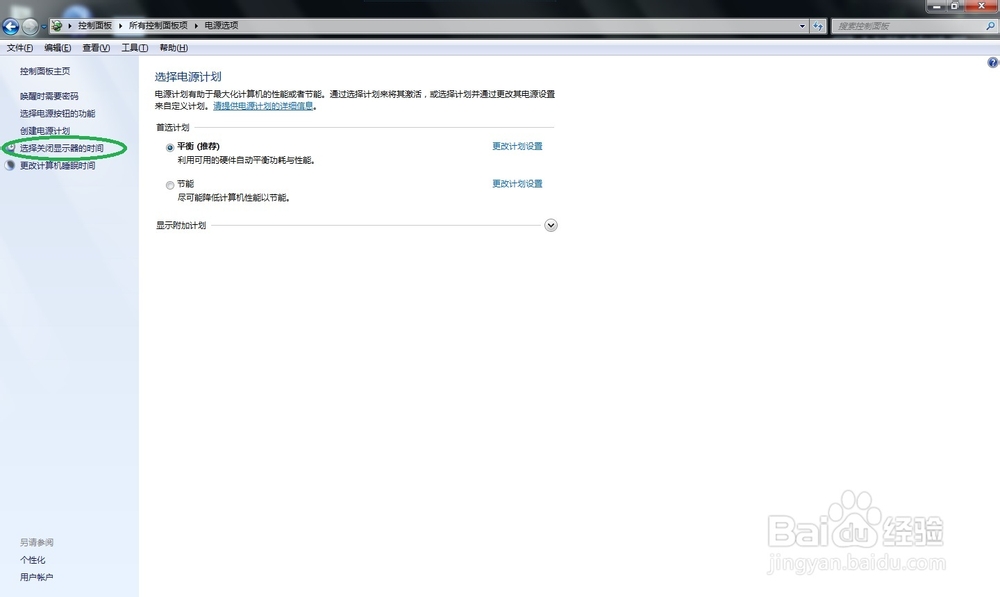This screenshot has height=597, width=1000.
Task: Open the 查看(V) menu
Action: coord(96,48)
